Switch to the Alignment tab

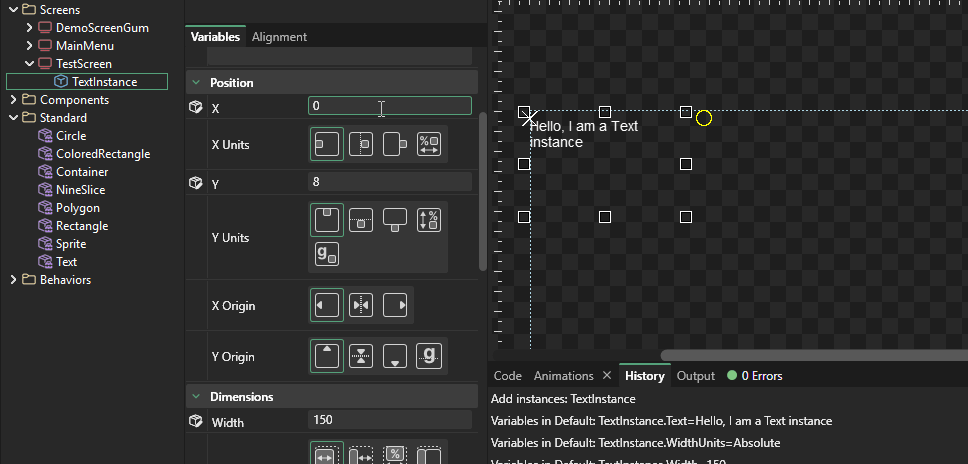[279, 37]
